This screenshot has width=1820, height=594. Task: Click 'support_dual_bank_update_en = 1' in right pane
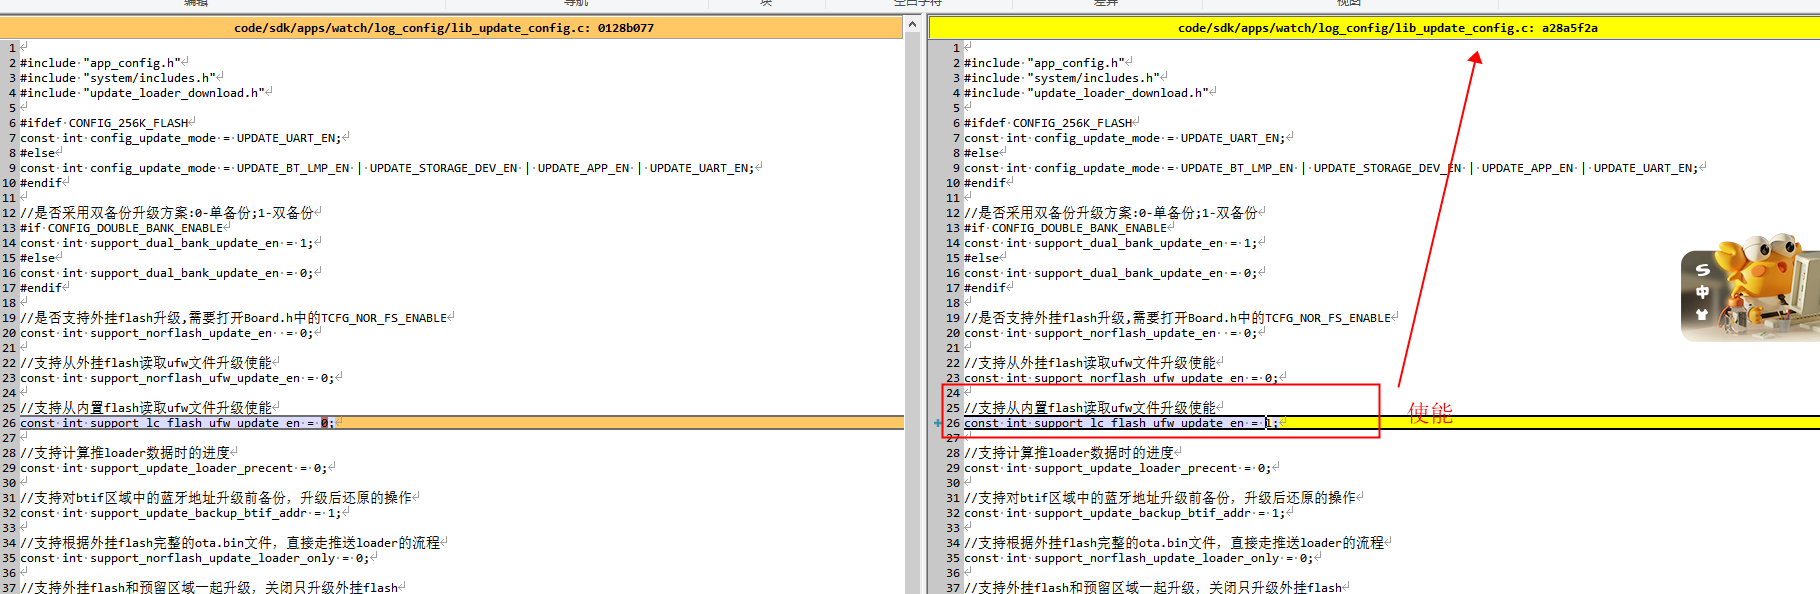pyautogui.click(x=1145, y=243)
